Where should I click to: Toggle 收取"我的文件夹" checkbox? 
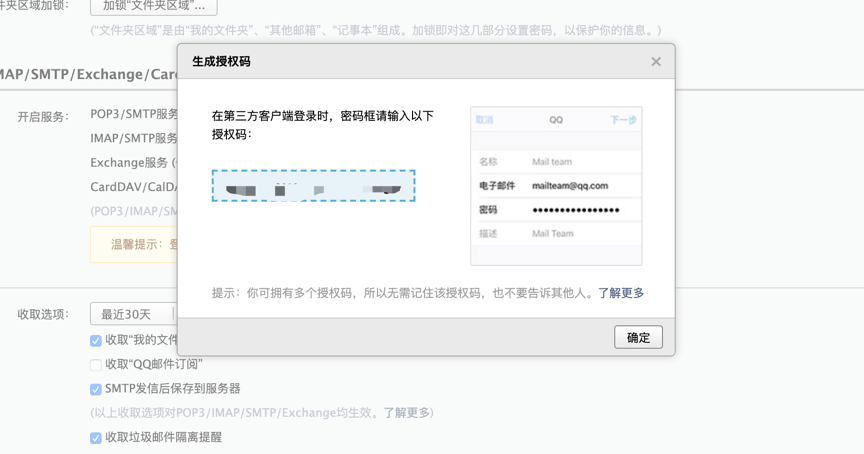pos(95,340)
